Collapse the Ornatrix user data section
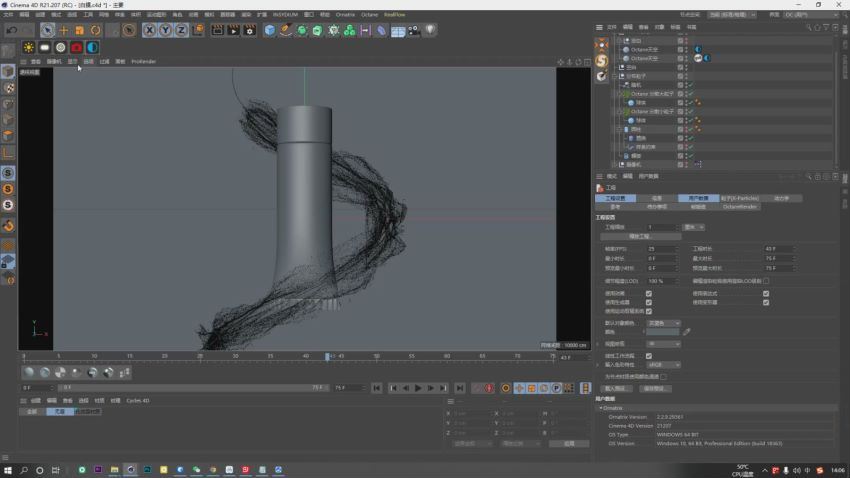The width and height of the screenshot is (850, 478). 601,408
